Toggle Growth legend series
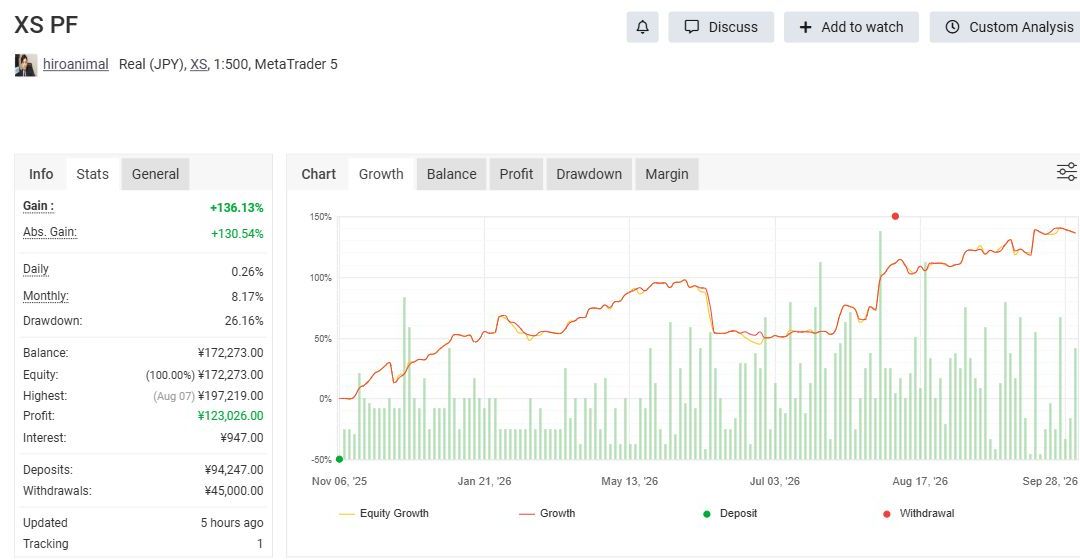Image resolution: width=1080 pixels, height=560 pixels. pos(547,513)
